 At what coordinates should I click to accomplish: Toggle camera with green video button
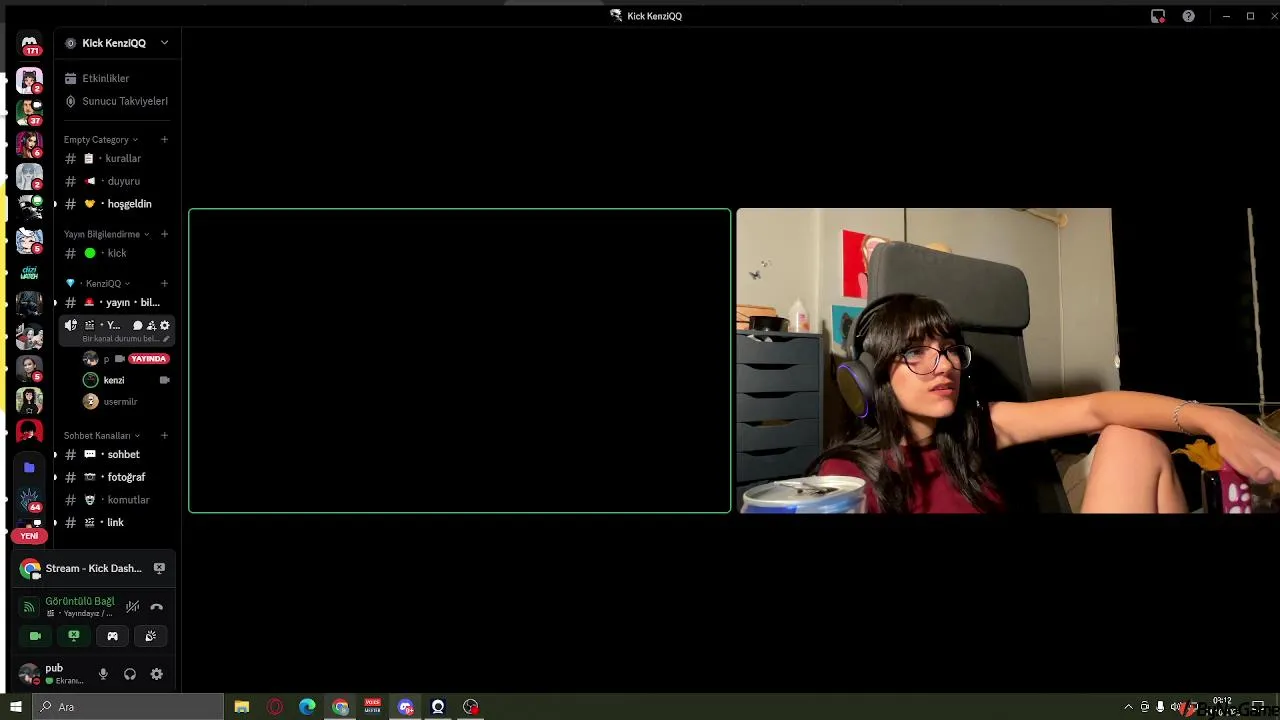point(35,636)
